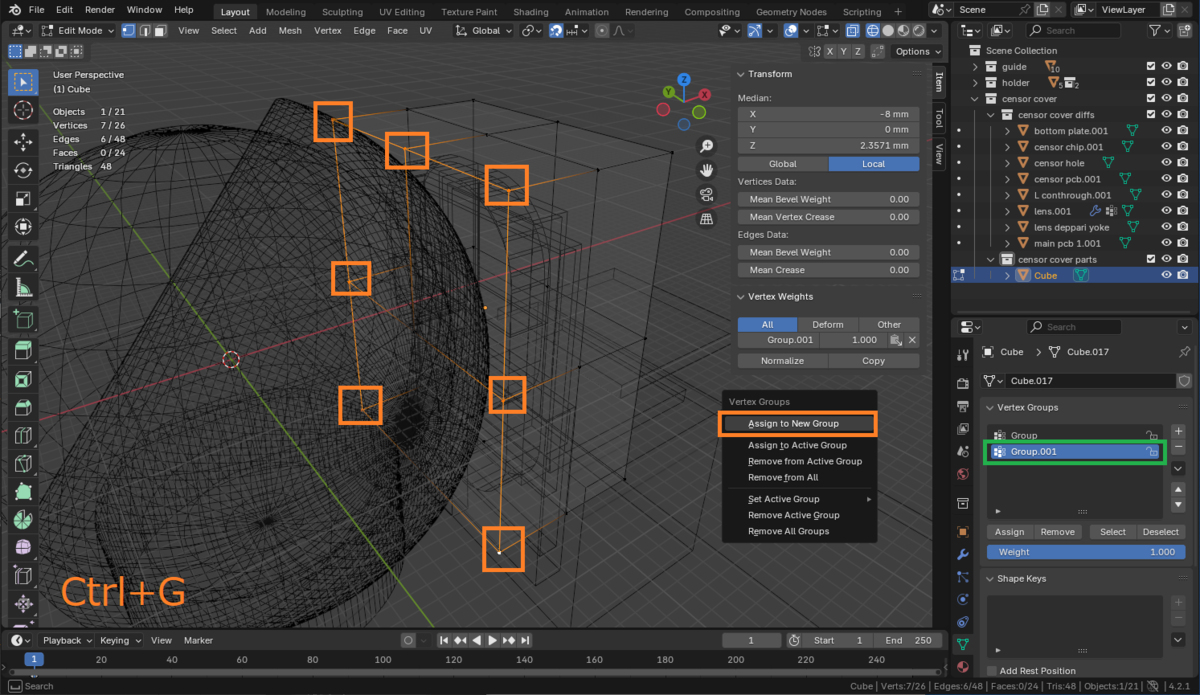1200x695 pixels.
Task: Select the Measure tool in left toolbar
Action: 23,288
